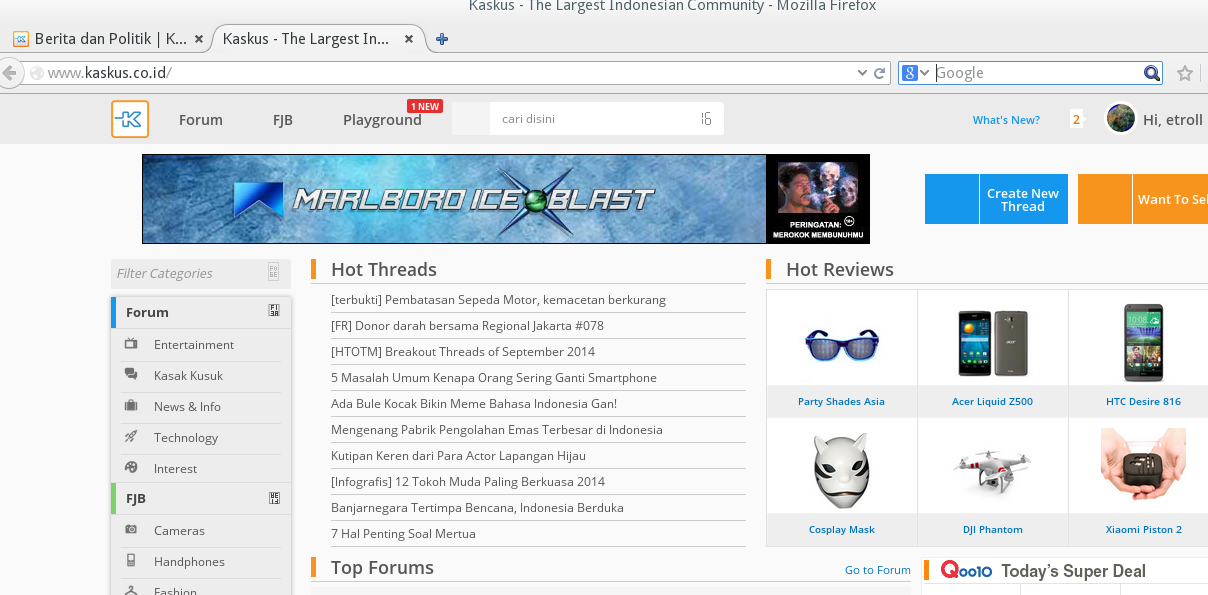The width and height of the screenshot is (1208, 595).
Task: Open the Hi, etroll user menu
Action: click(x=1173, y=120)
